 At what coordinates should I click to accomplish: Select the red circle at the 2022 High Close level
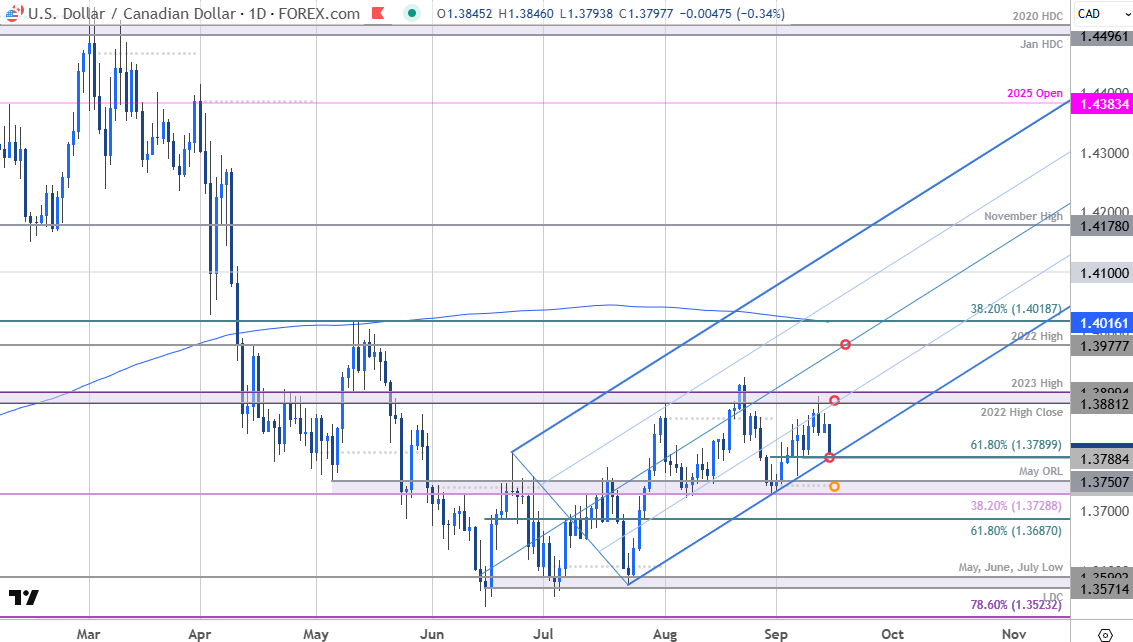(835, 401)
